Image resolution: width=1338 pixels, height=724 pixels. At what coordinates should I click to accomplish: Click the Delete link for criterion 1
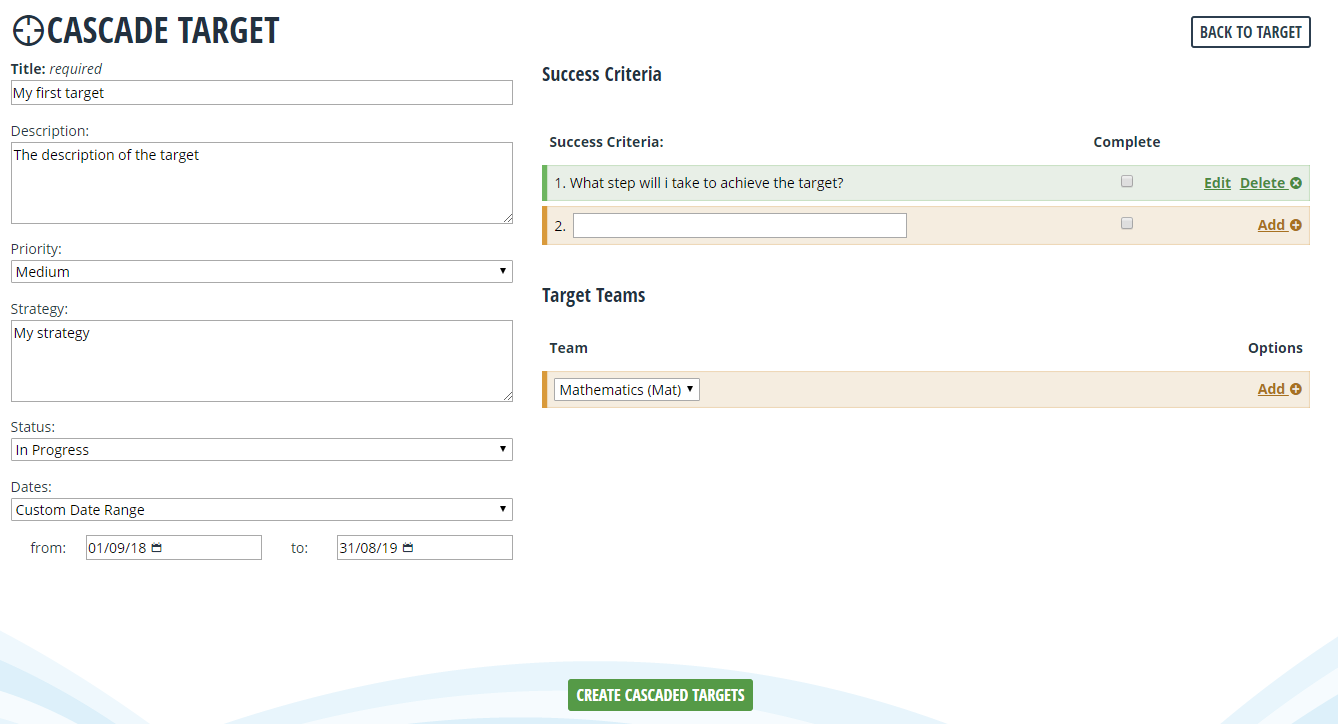[x=1262, y=183]
